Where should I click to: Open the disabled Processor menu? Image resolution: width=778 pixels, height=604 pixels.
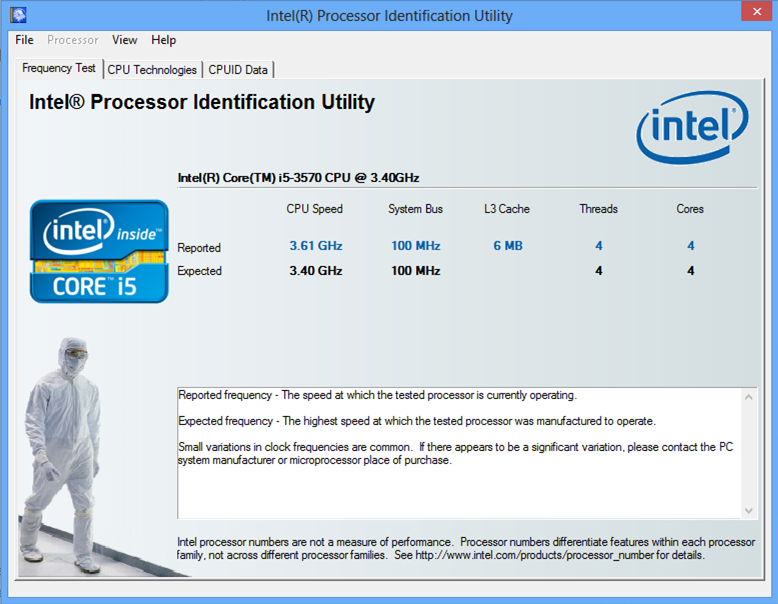[x=73, y=40]
